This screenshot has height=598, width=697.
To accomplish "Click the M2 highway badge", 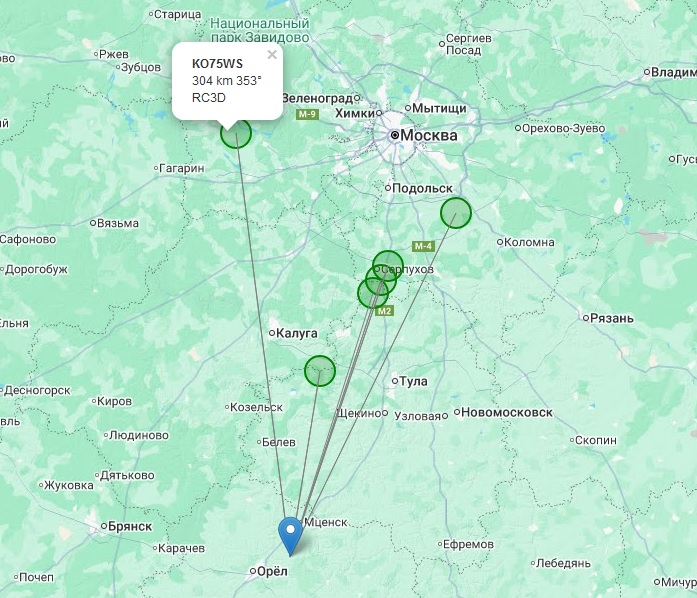I will coord(385,311).
